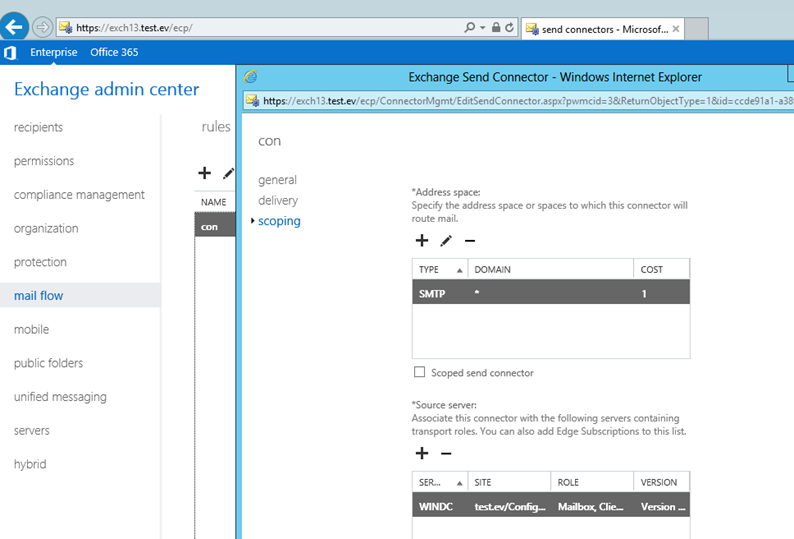The width and height of the screenshot is (794, 539).
Task: Open the general page of the connector
Action: (277, 180)
